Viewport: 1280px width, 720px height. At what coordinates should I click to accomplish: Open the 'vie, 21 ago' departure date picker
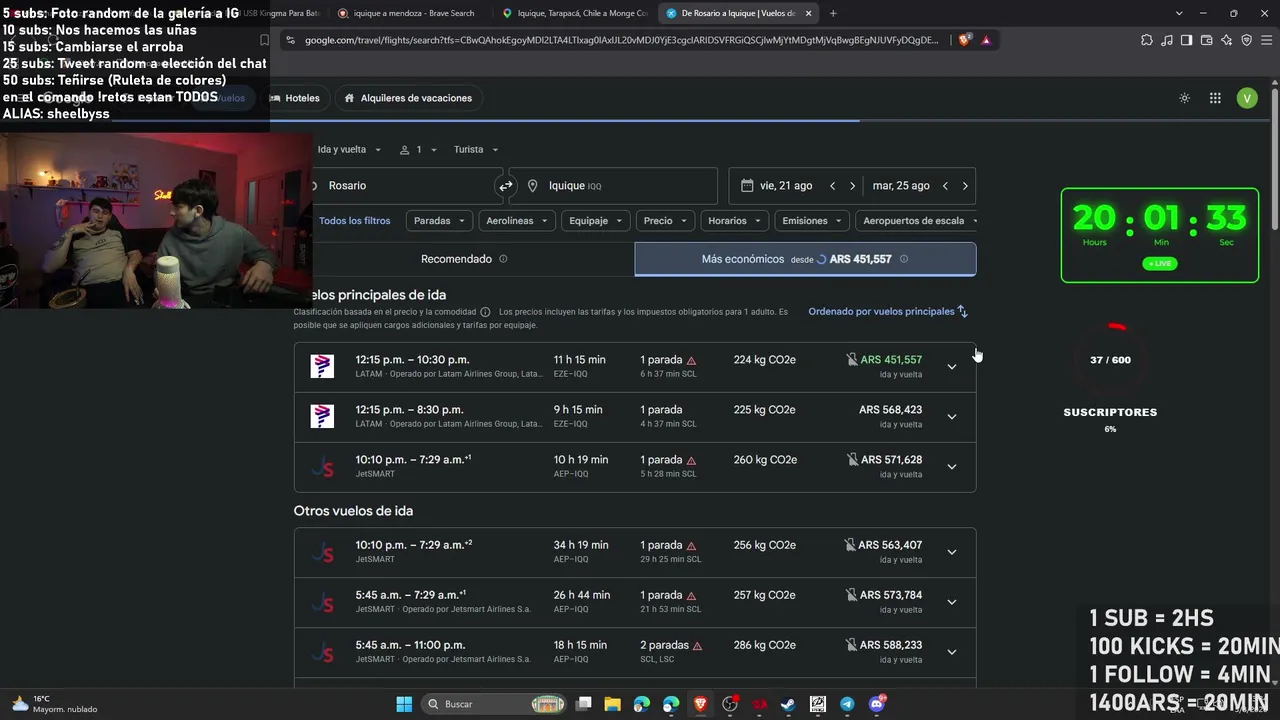tap(787, 186)
